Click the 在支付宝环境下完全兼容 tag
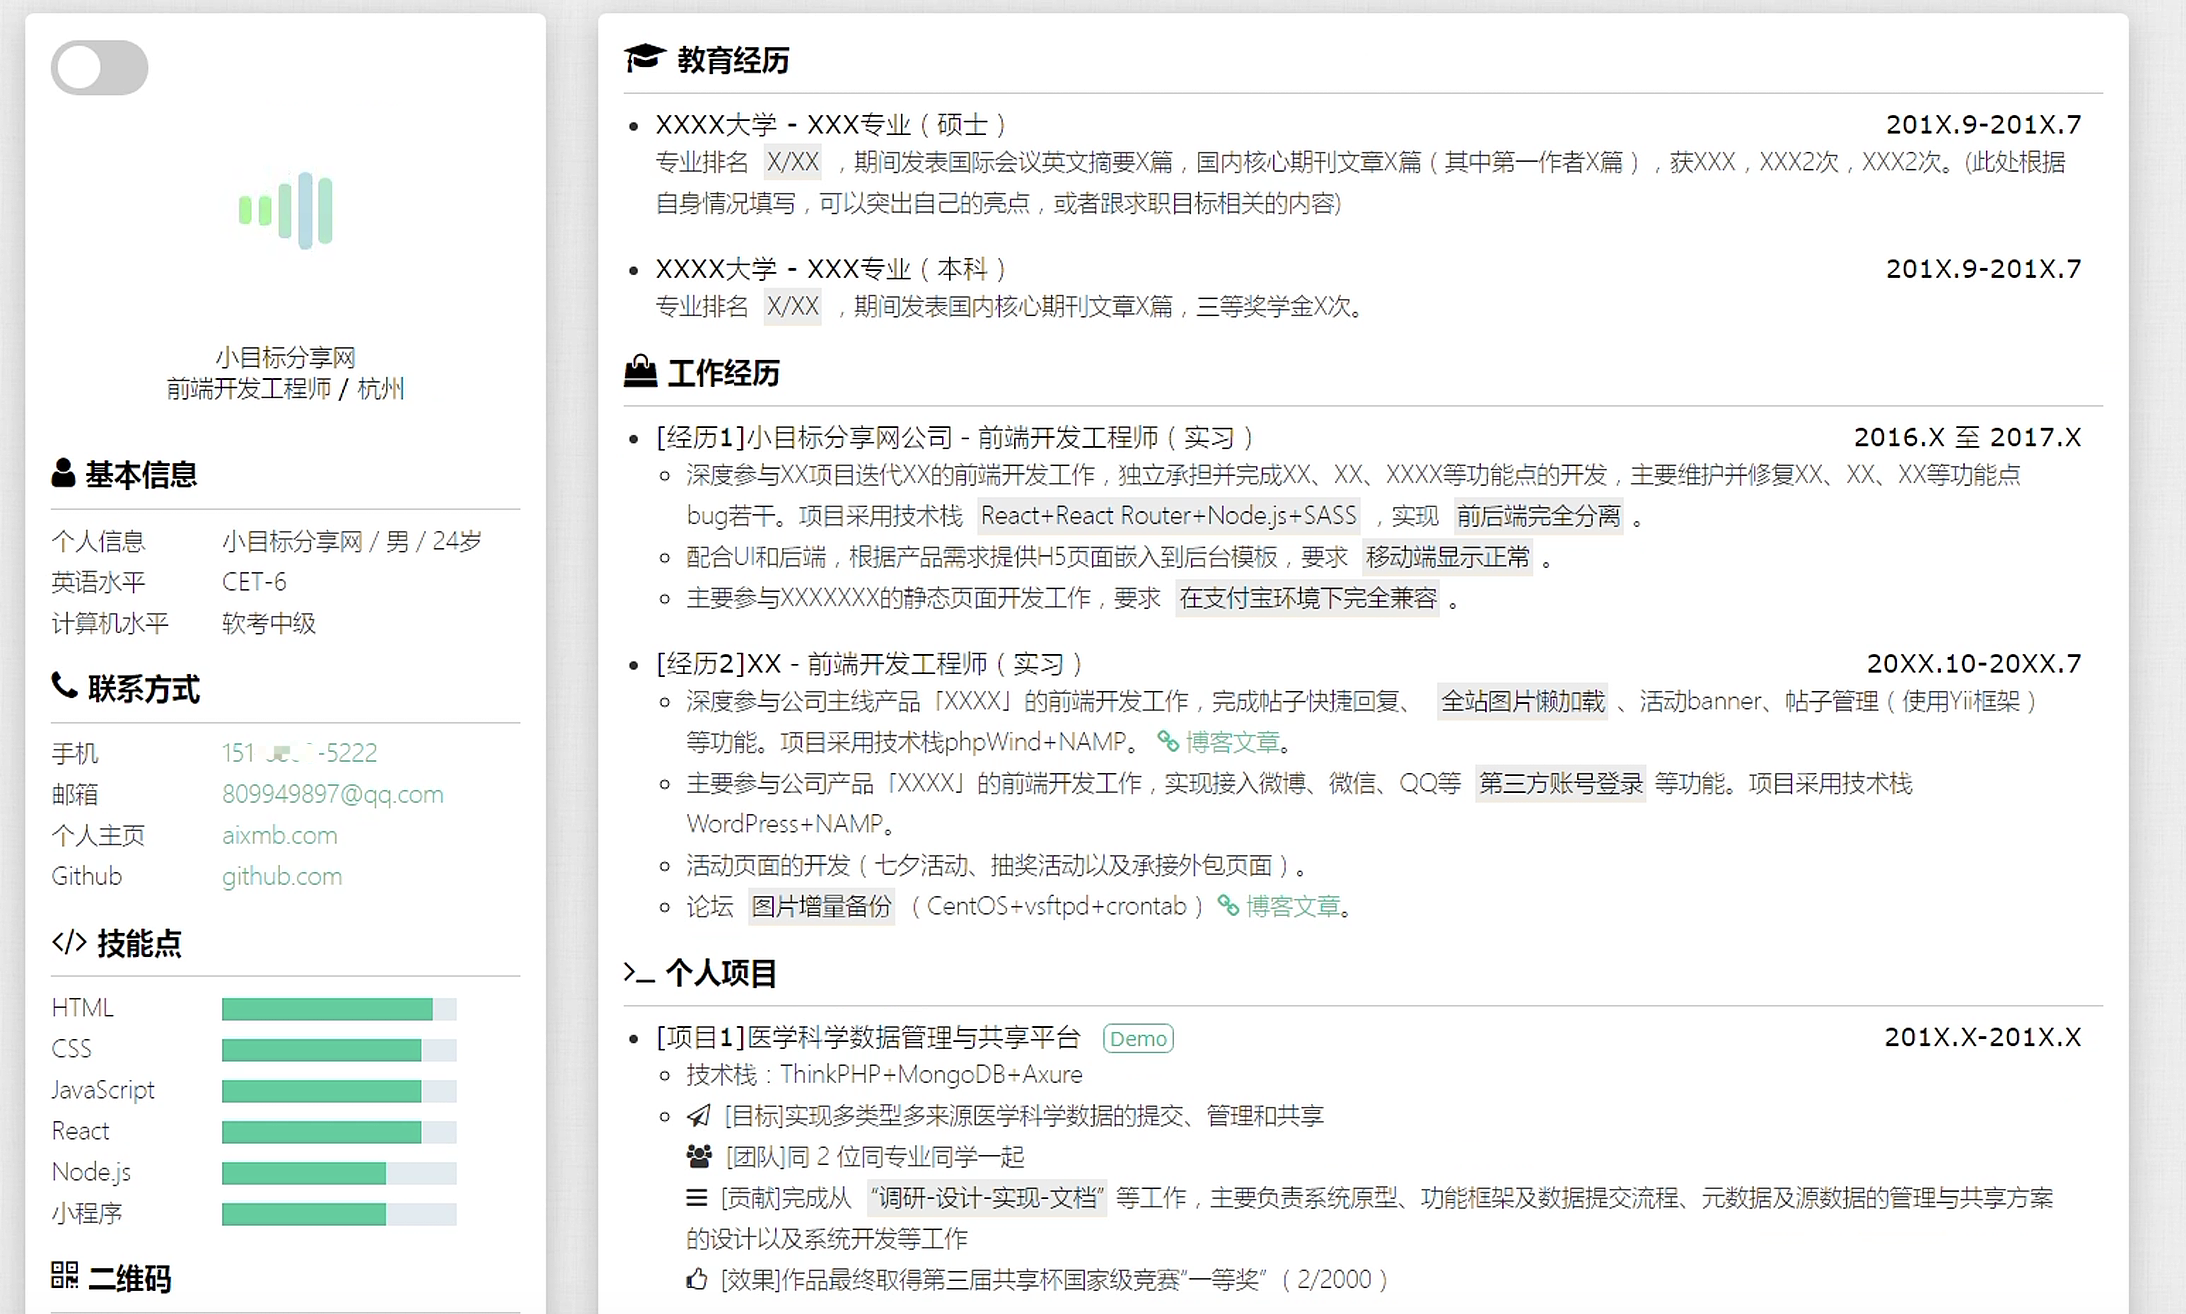Viewport: 2186px width, 1314px height. [x=1307, y=598]
